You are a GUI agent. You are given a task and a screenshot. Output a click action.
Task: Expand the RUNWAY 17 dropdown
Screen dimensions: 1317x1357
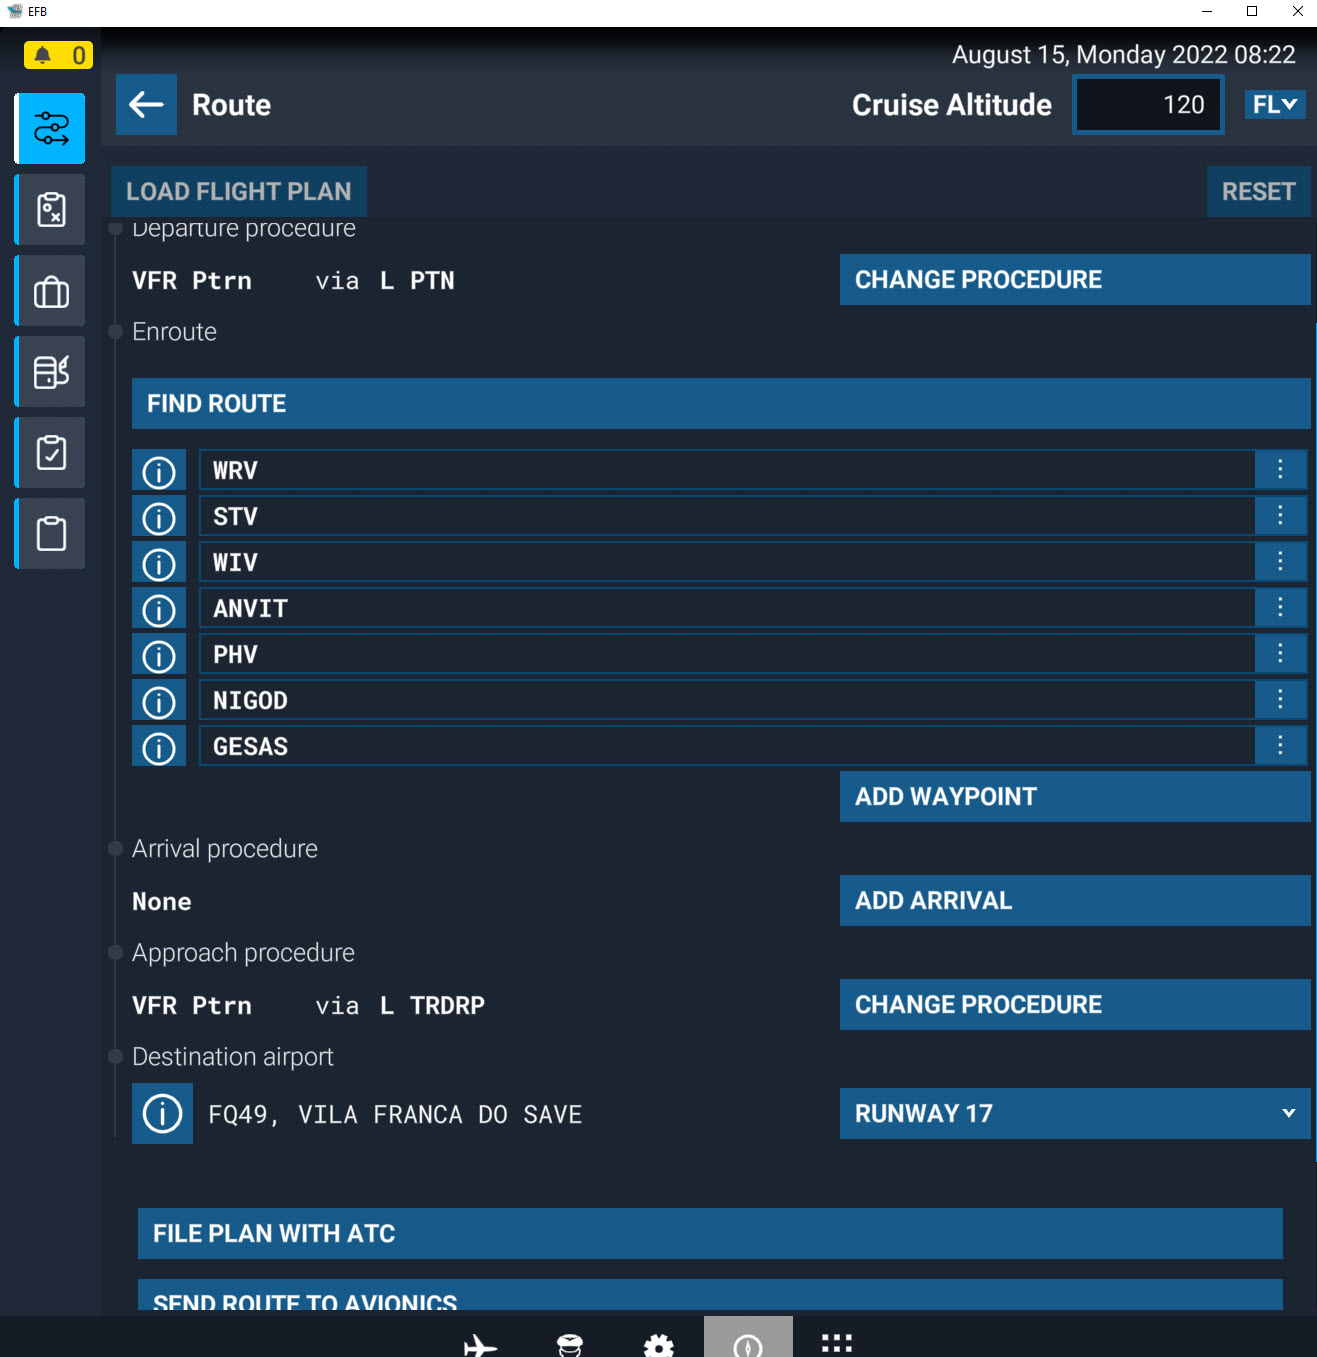(1075, 1113)
